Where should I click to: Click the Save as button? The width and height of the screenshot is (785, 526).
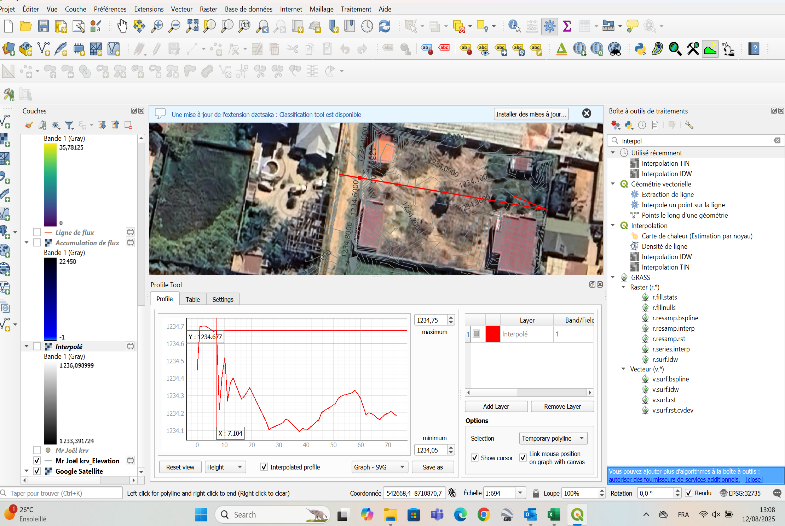[x=433, y=467]
